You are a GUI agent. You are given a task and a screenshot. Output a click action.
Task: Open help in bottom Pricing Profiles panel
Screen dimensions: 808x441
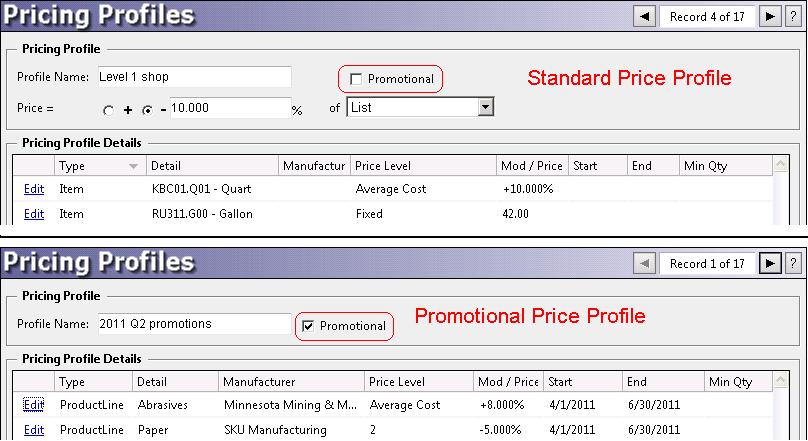pyautogui.click(x=793, y=264)
